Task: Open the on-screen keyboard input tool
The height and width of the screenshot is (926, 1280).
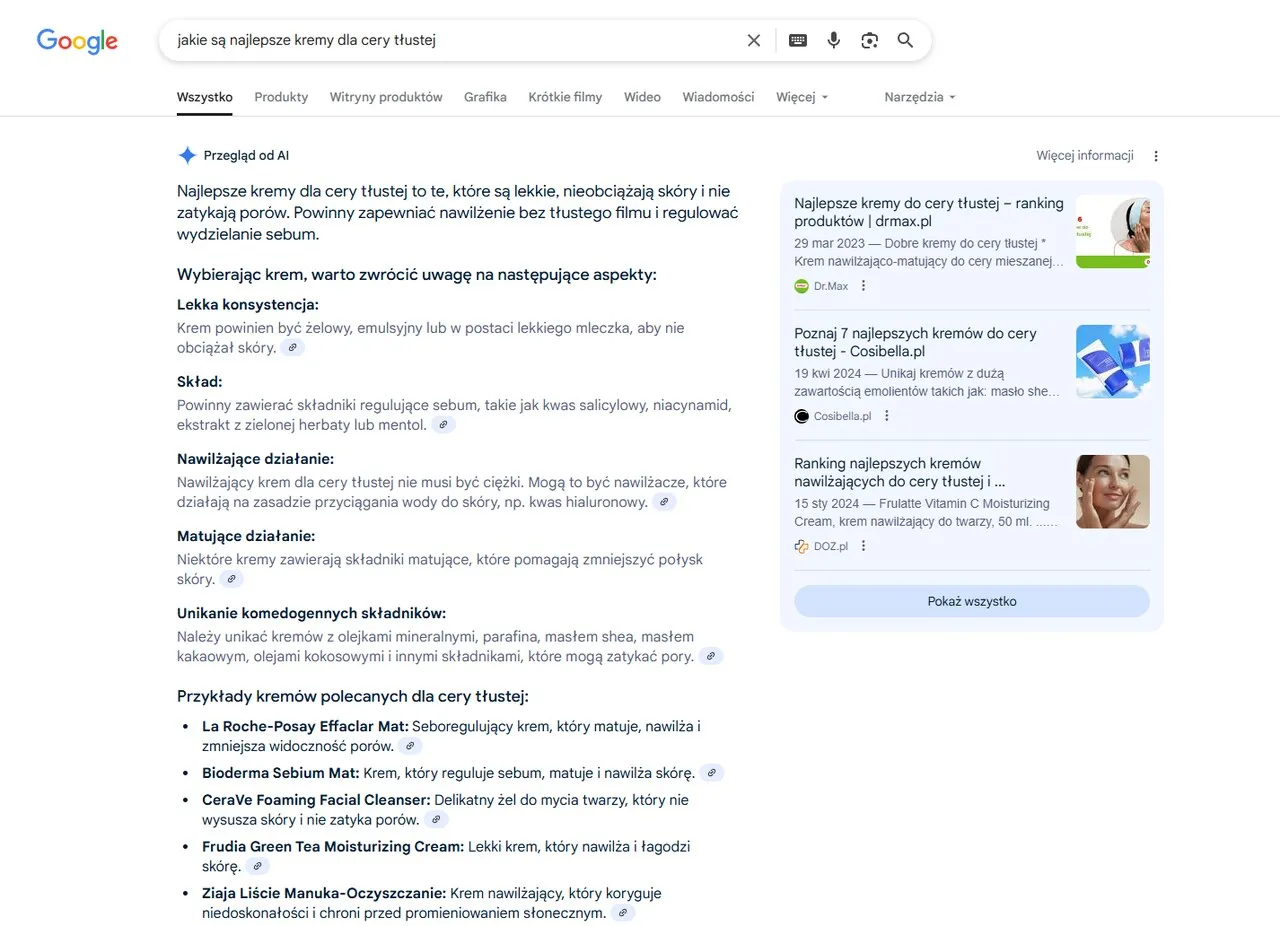Action: 797,40
